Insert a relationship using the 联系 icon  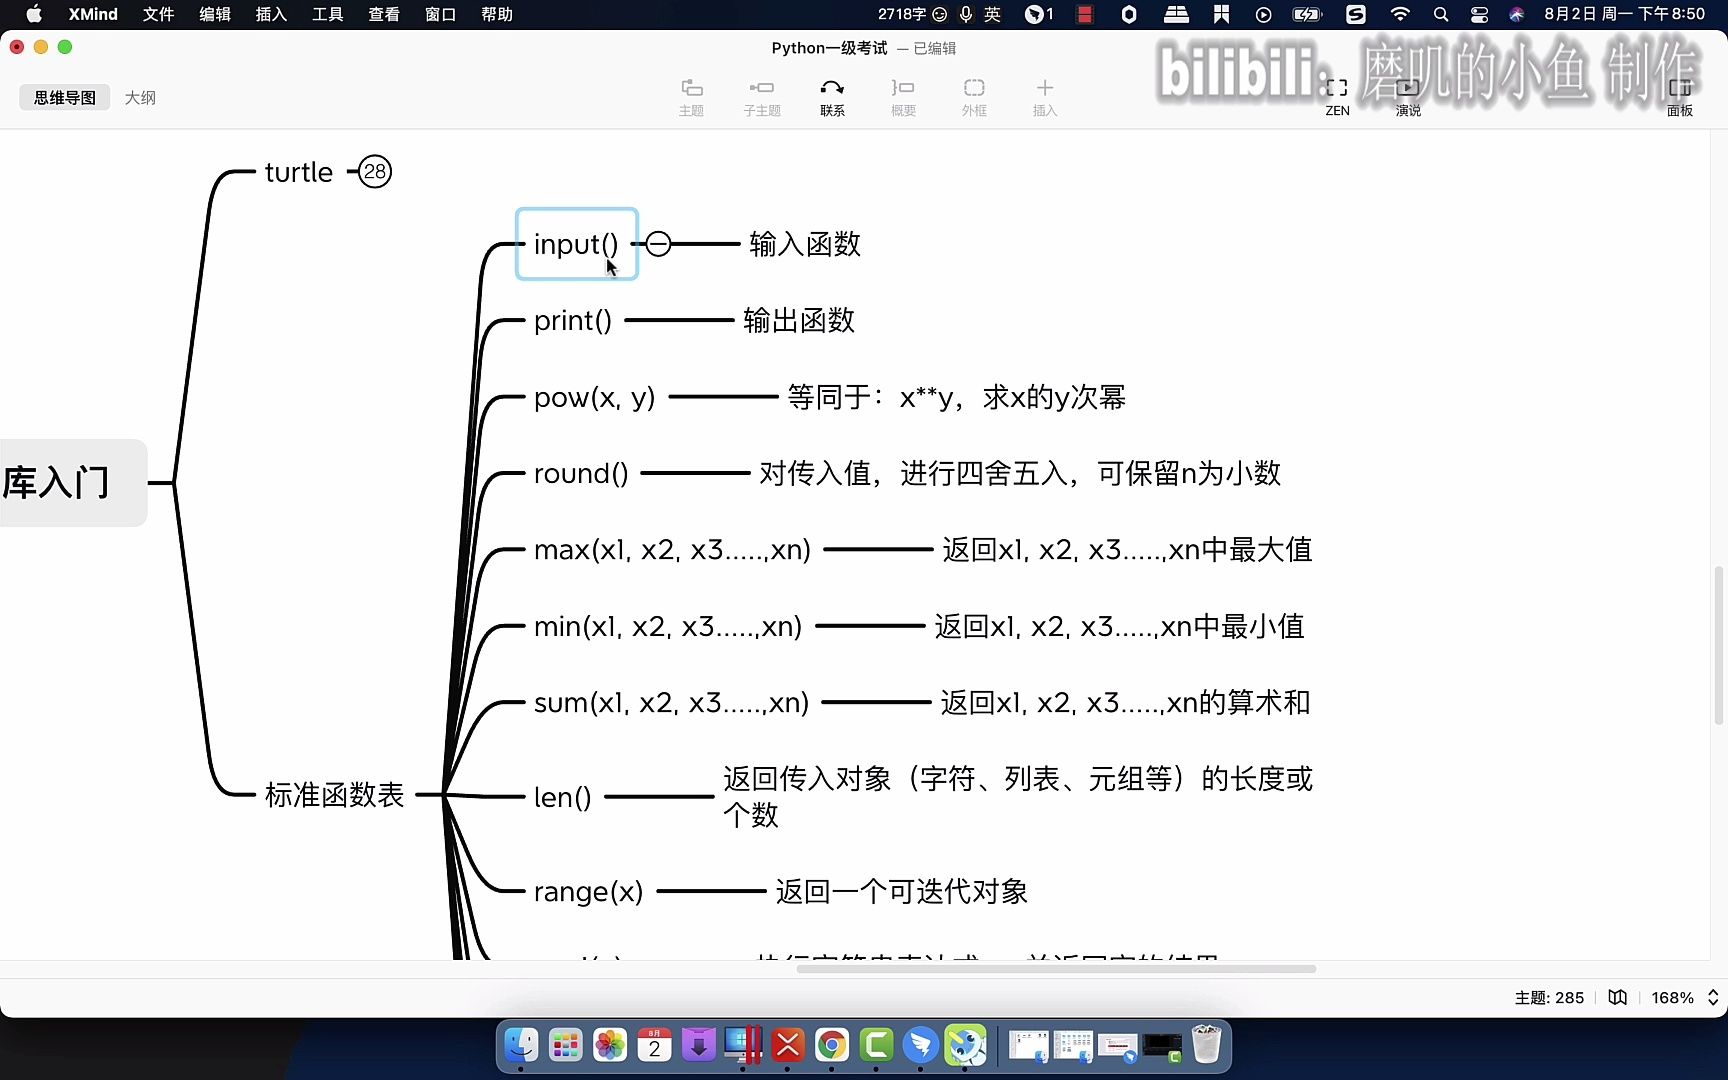tap(831, 95)
